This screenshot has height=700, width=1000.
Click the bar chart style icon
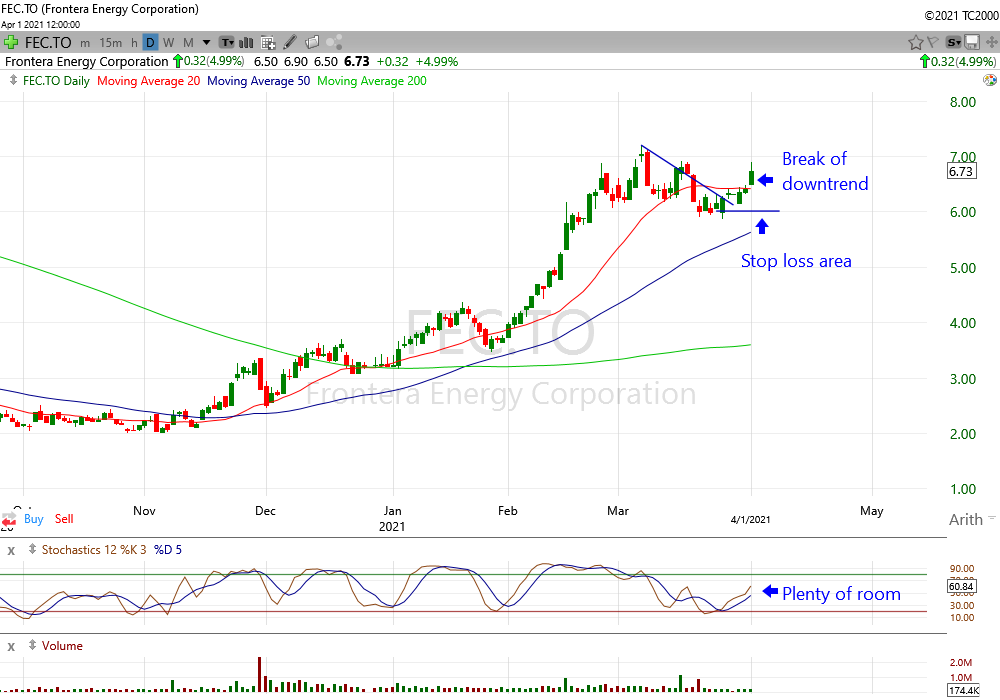[246, 43]
